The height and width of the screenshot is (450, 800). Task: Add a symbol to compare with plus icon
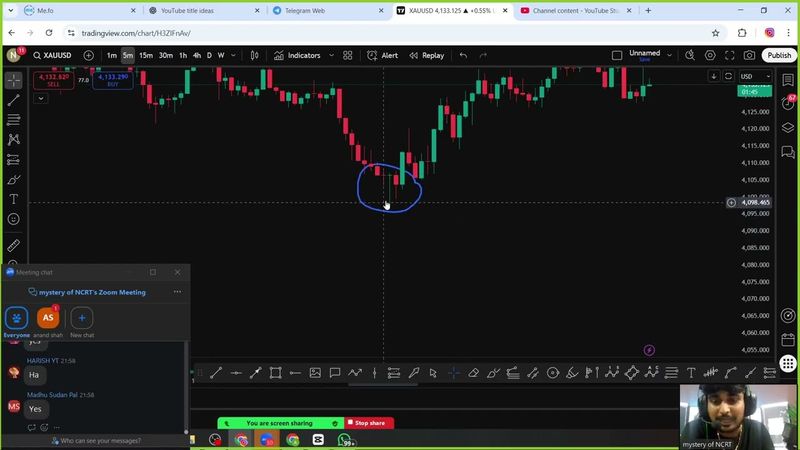pyautogui.click(x=89, y=56)
